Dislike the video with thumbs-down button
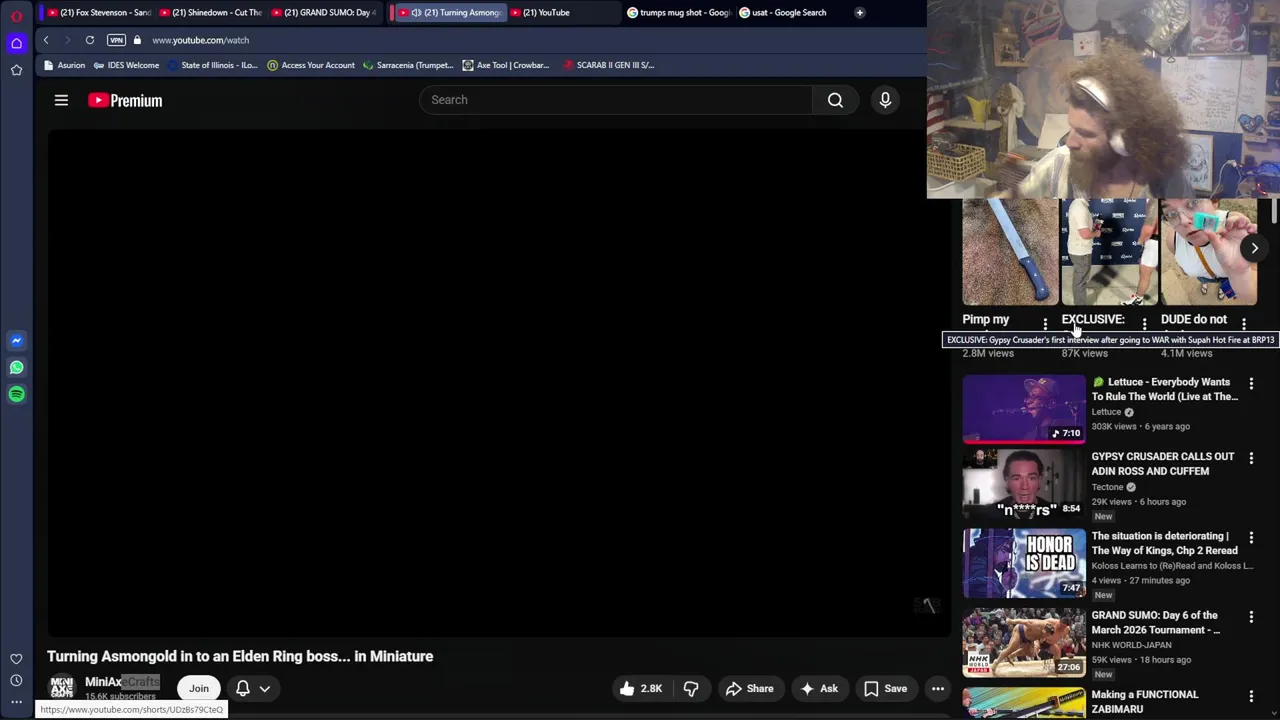 click(691, 688)
